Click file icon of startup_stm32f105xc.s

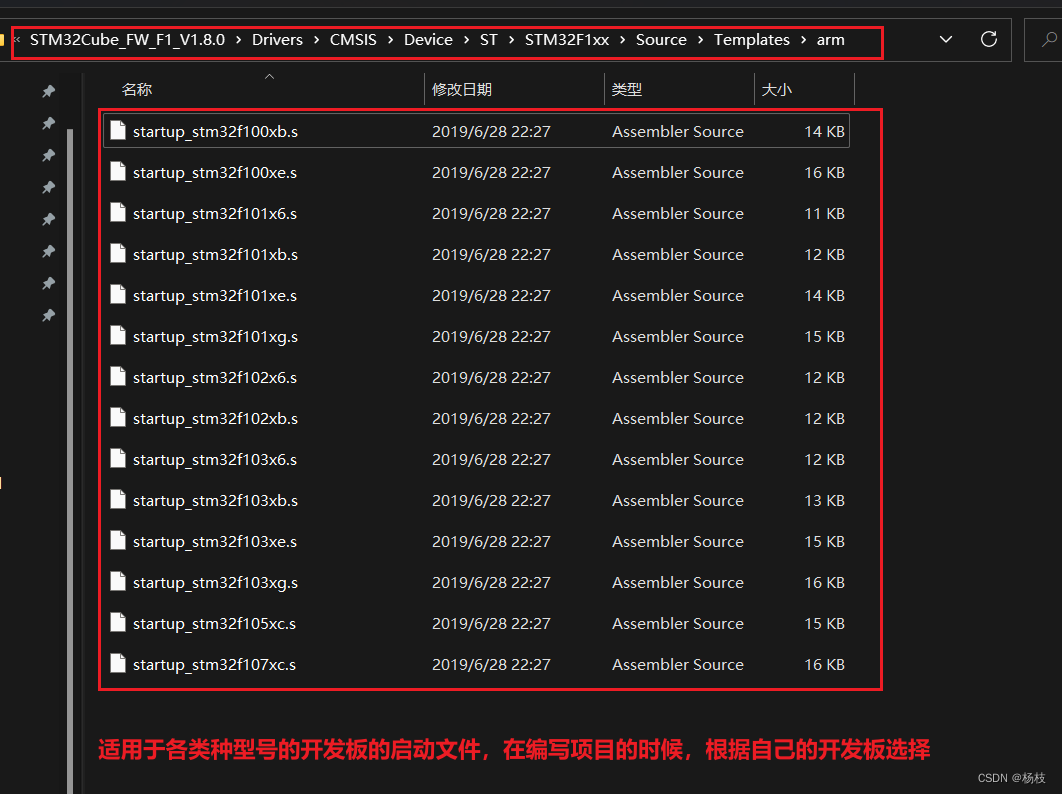118,623
